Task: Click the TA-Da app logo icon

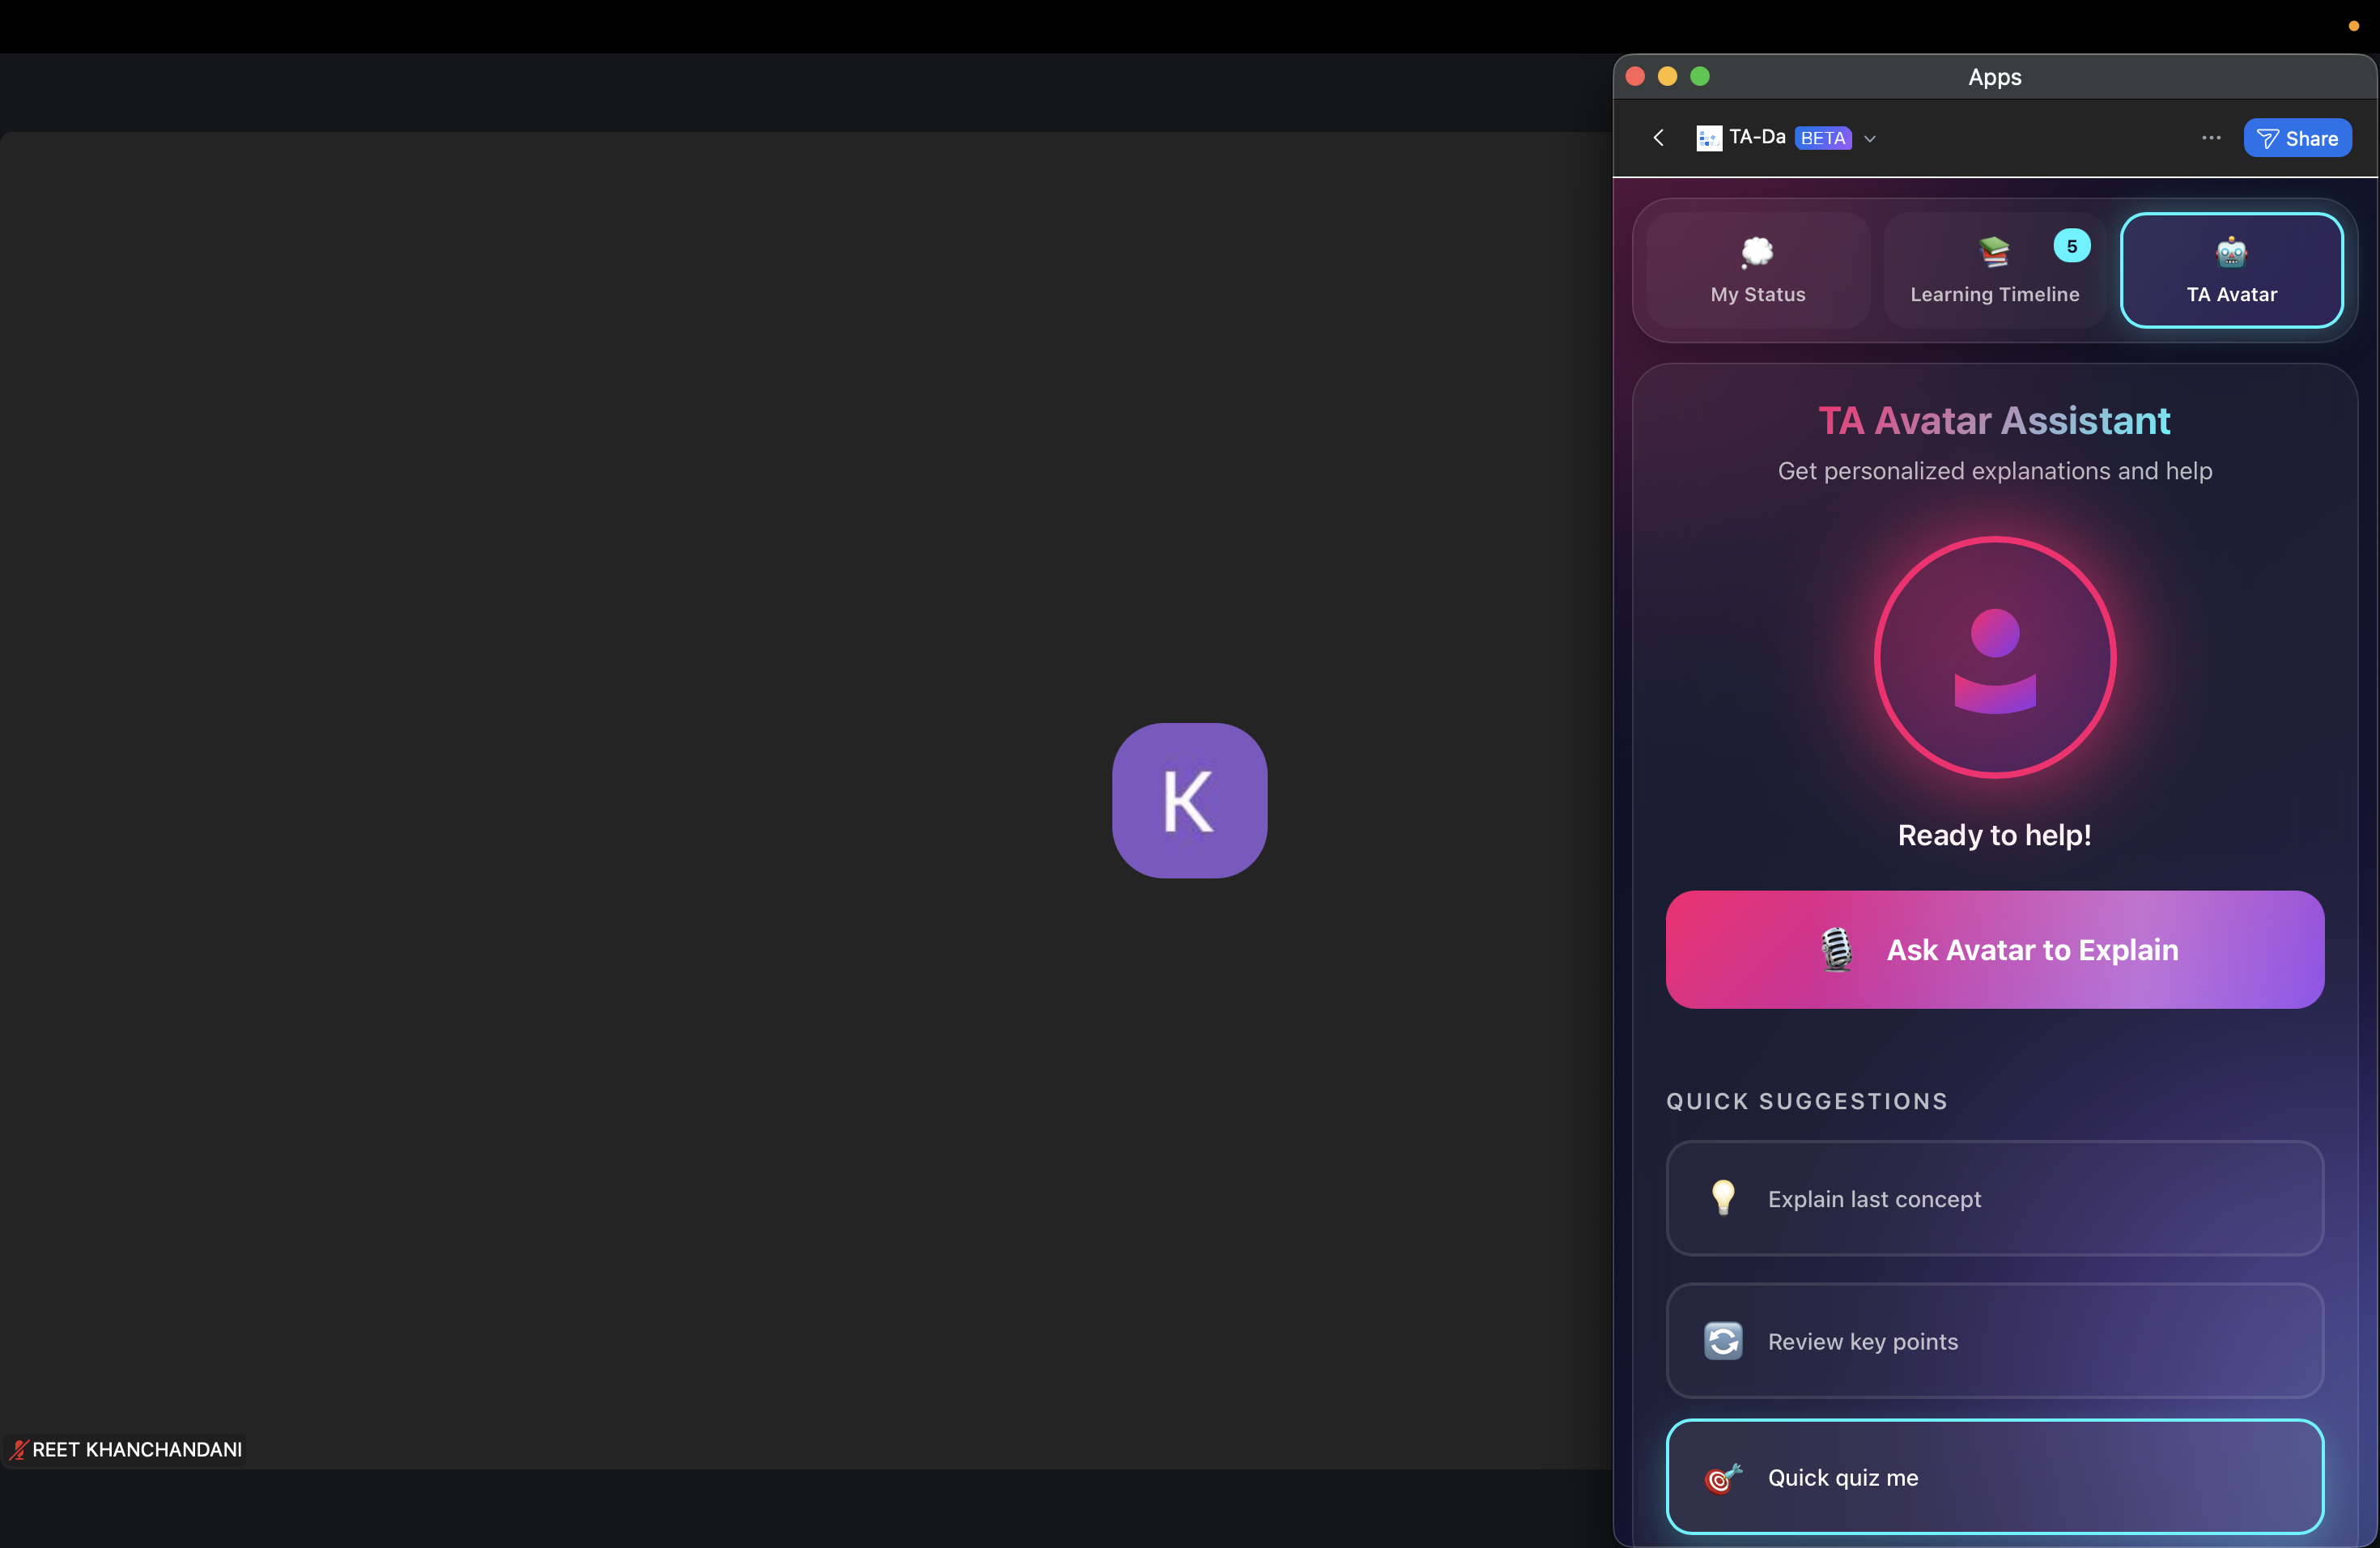Action: pyautogui.click(x=1708, y=138)
